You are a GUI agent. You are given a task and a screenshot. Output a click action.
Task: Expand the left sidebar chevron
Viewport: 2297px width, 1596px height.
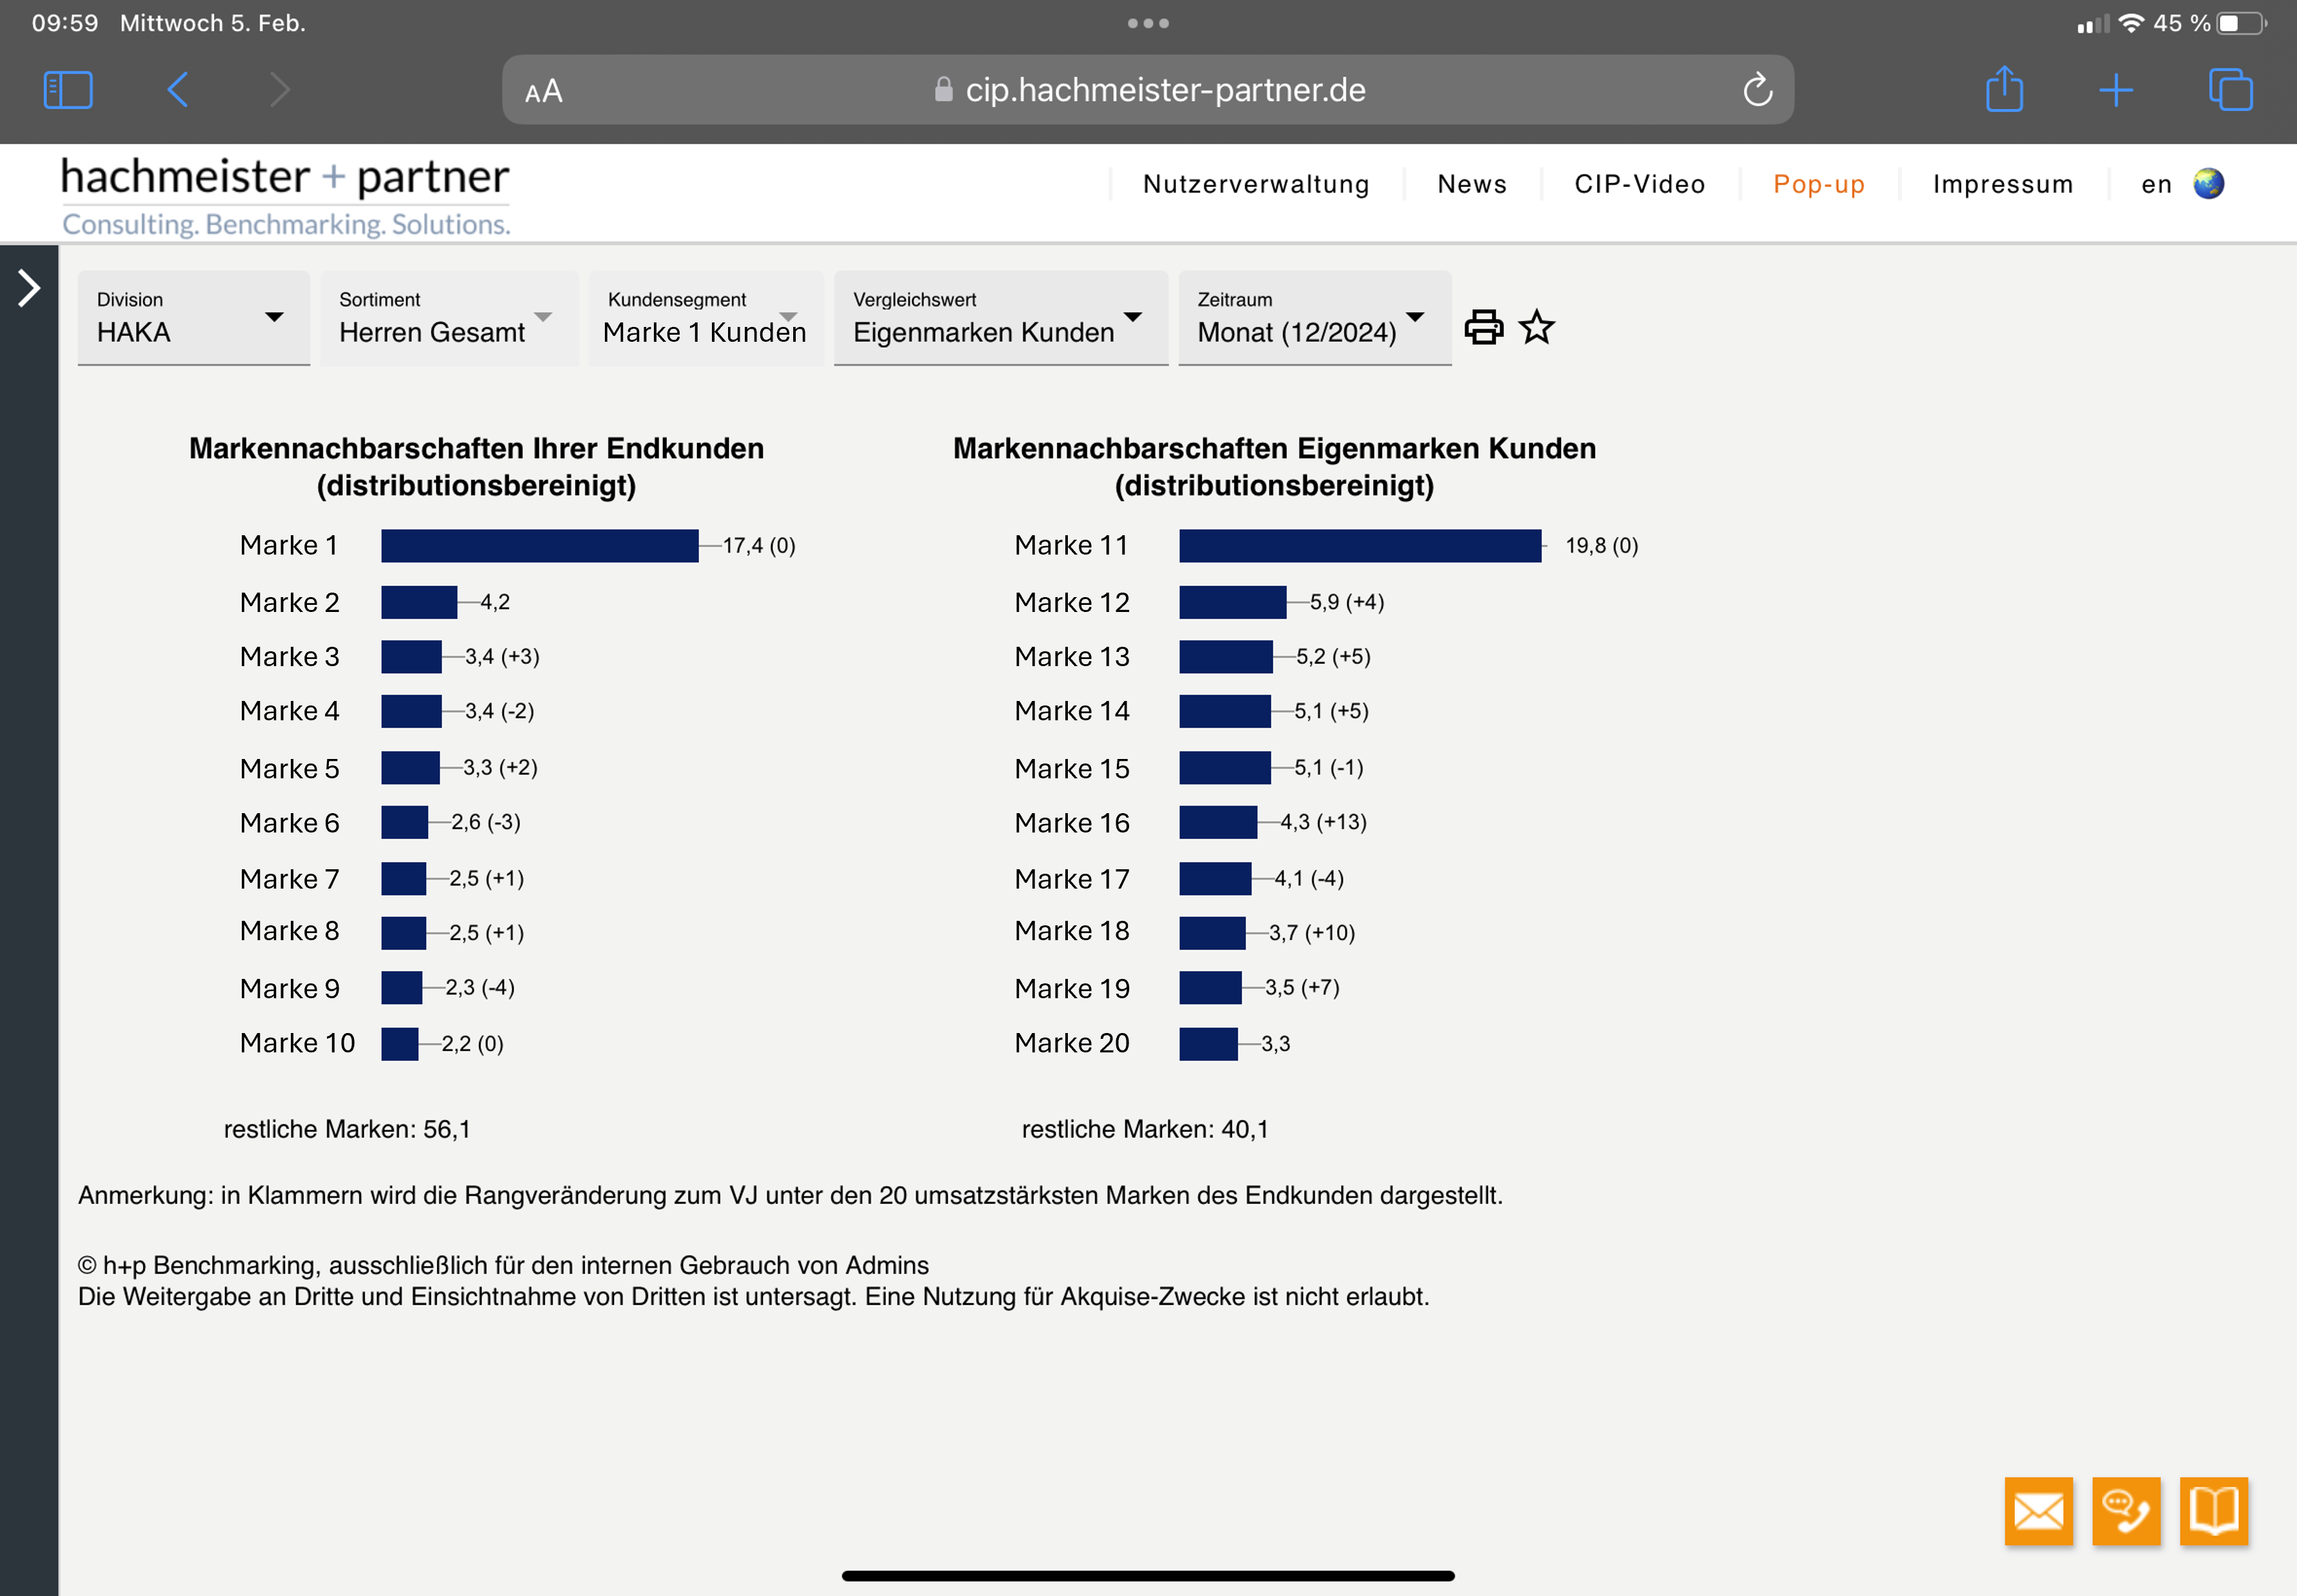[x=29, y=288]
